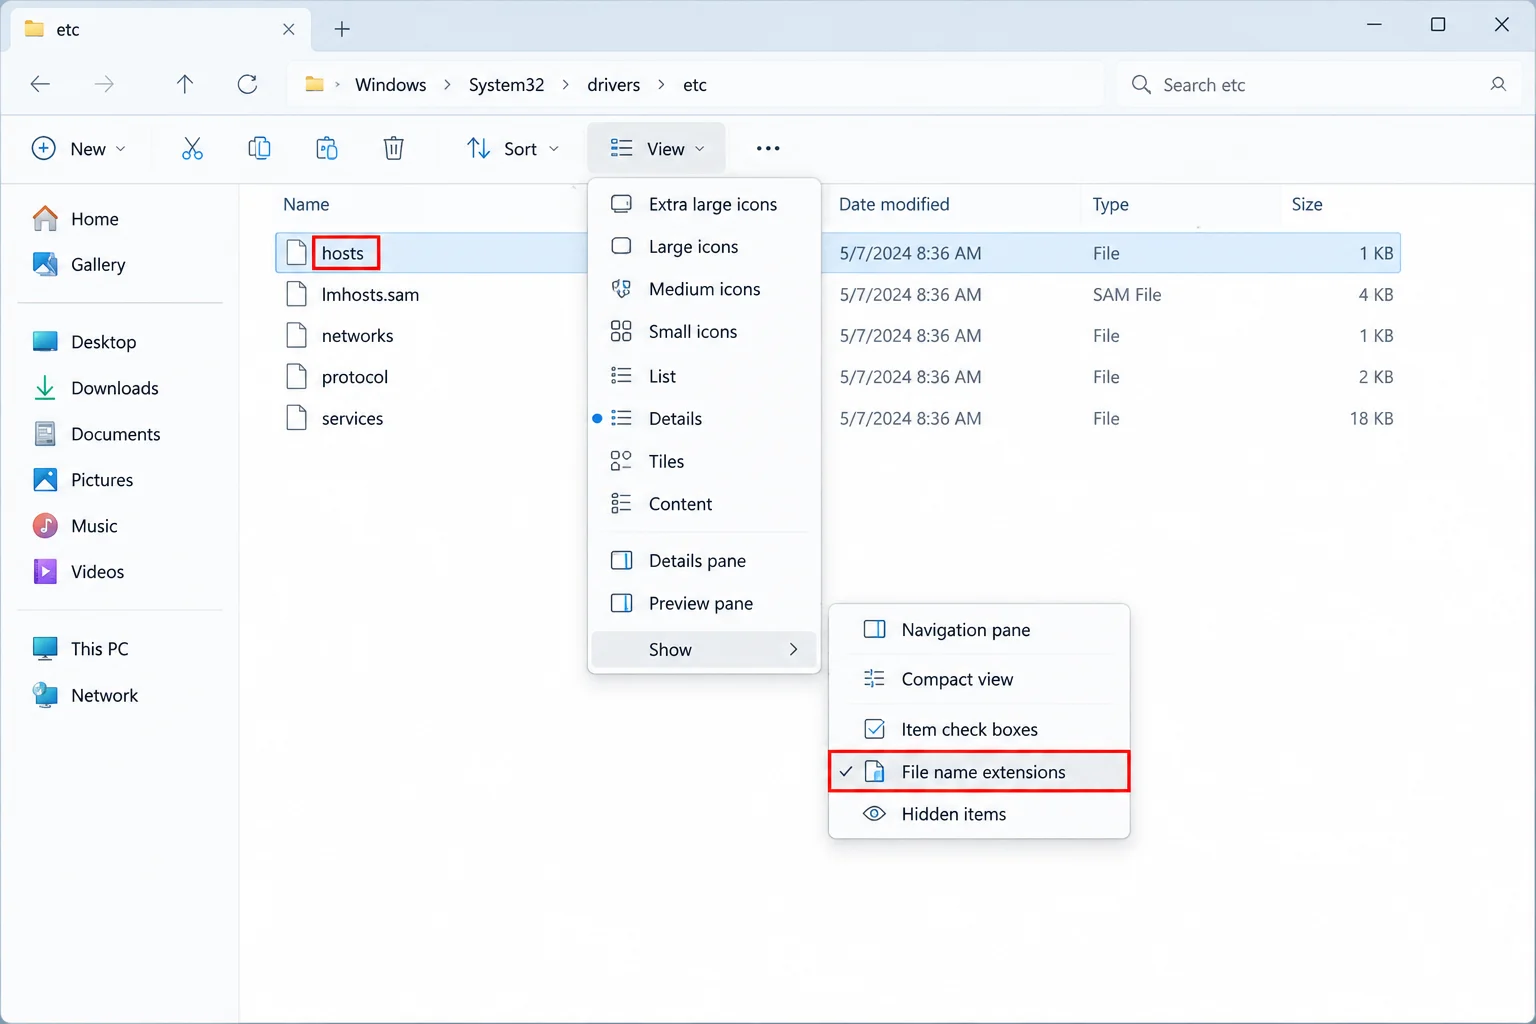
Task: Refresh the etc folder view
Action: pos(248,85)
